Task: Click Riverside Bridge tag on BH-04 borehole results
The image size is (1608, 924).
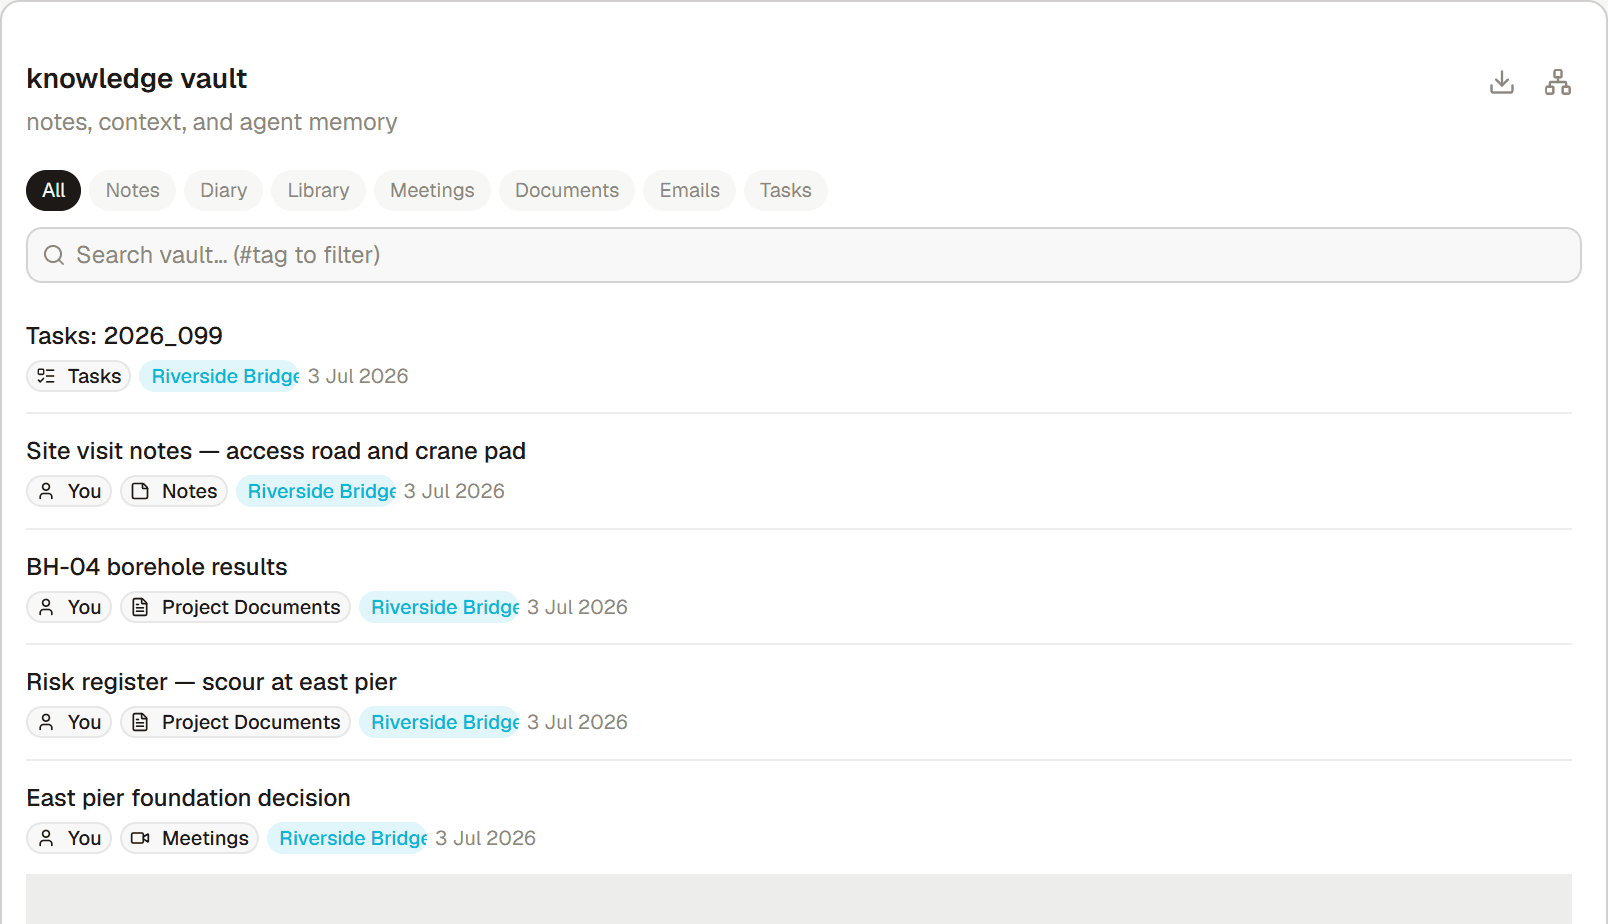Action: (440, 607)
